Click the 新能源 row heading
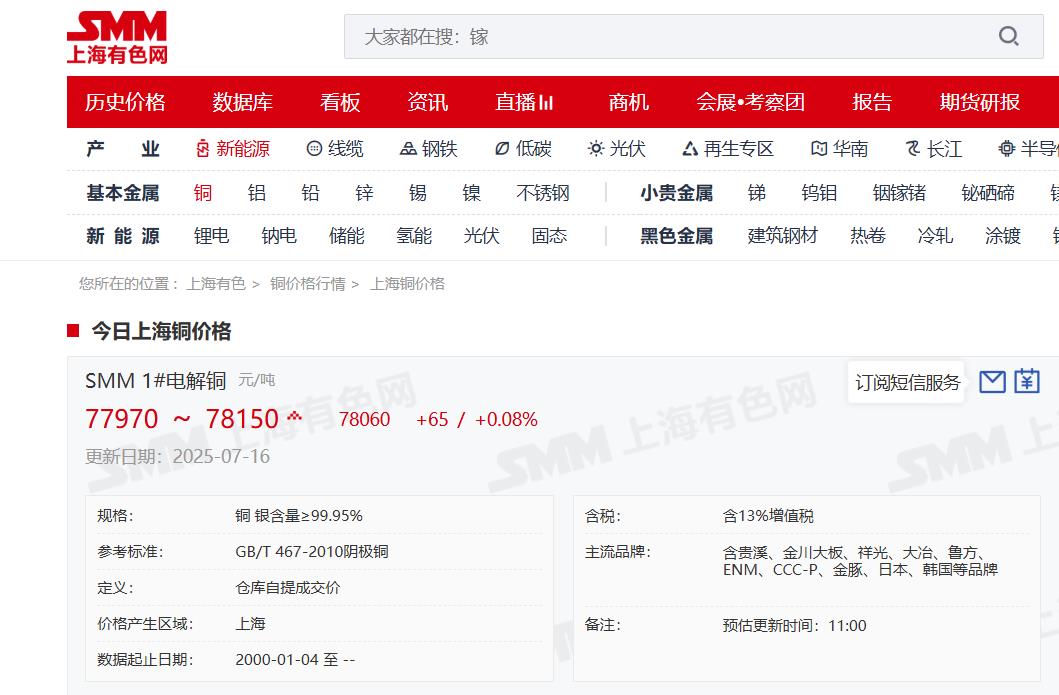Image resolution: width=1059 pixels, height=695 pixels. [x=123, y=236]
